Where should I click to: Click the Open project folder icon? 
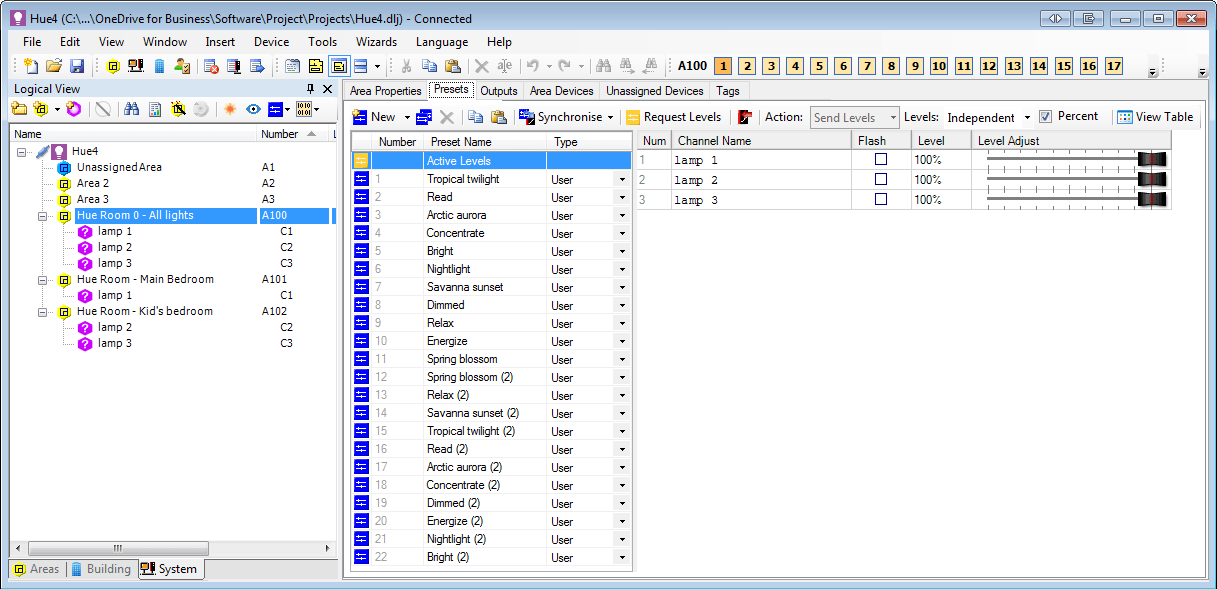(54, 66)
